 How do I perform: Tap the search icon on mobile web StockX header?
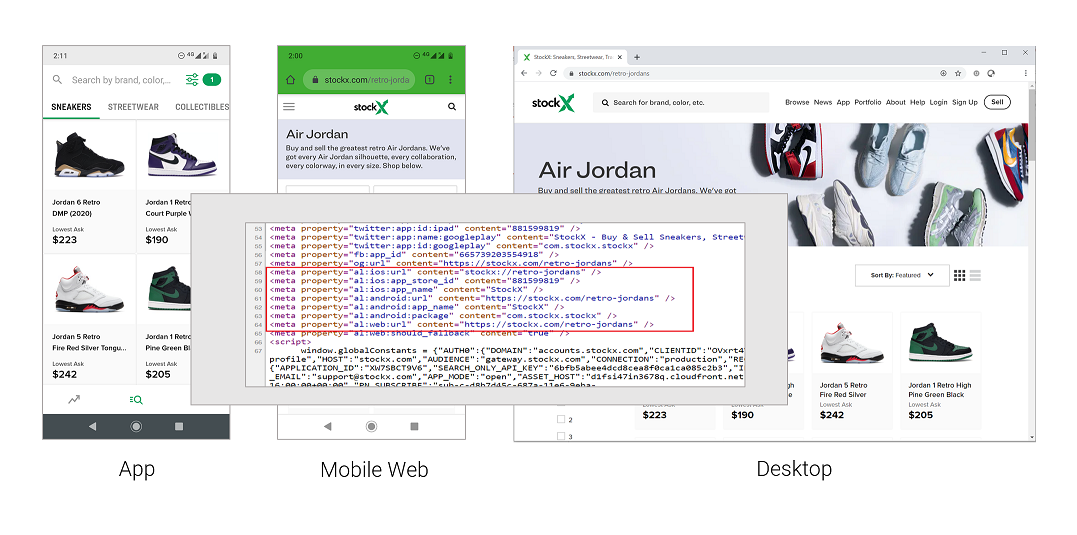[x=452, y=107]
